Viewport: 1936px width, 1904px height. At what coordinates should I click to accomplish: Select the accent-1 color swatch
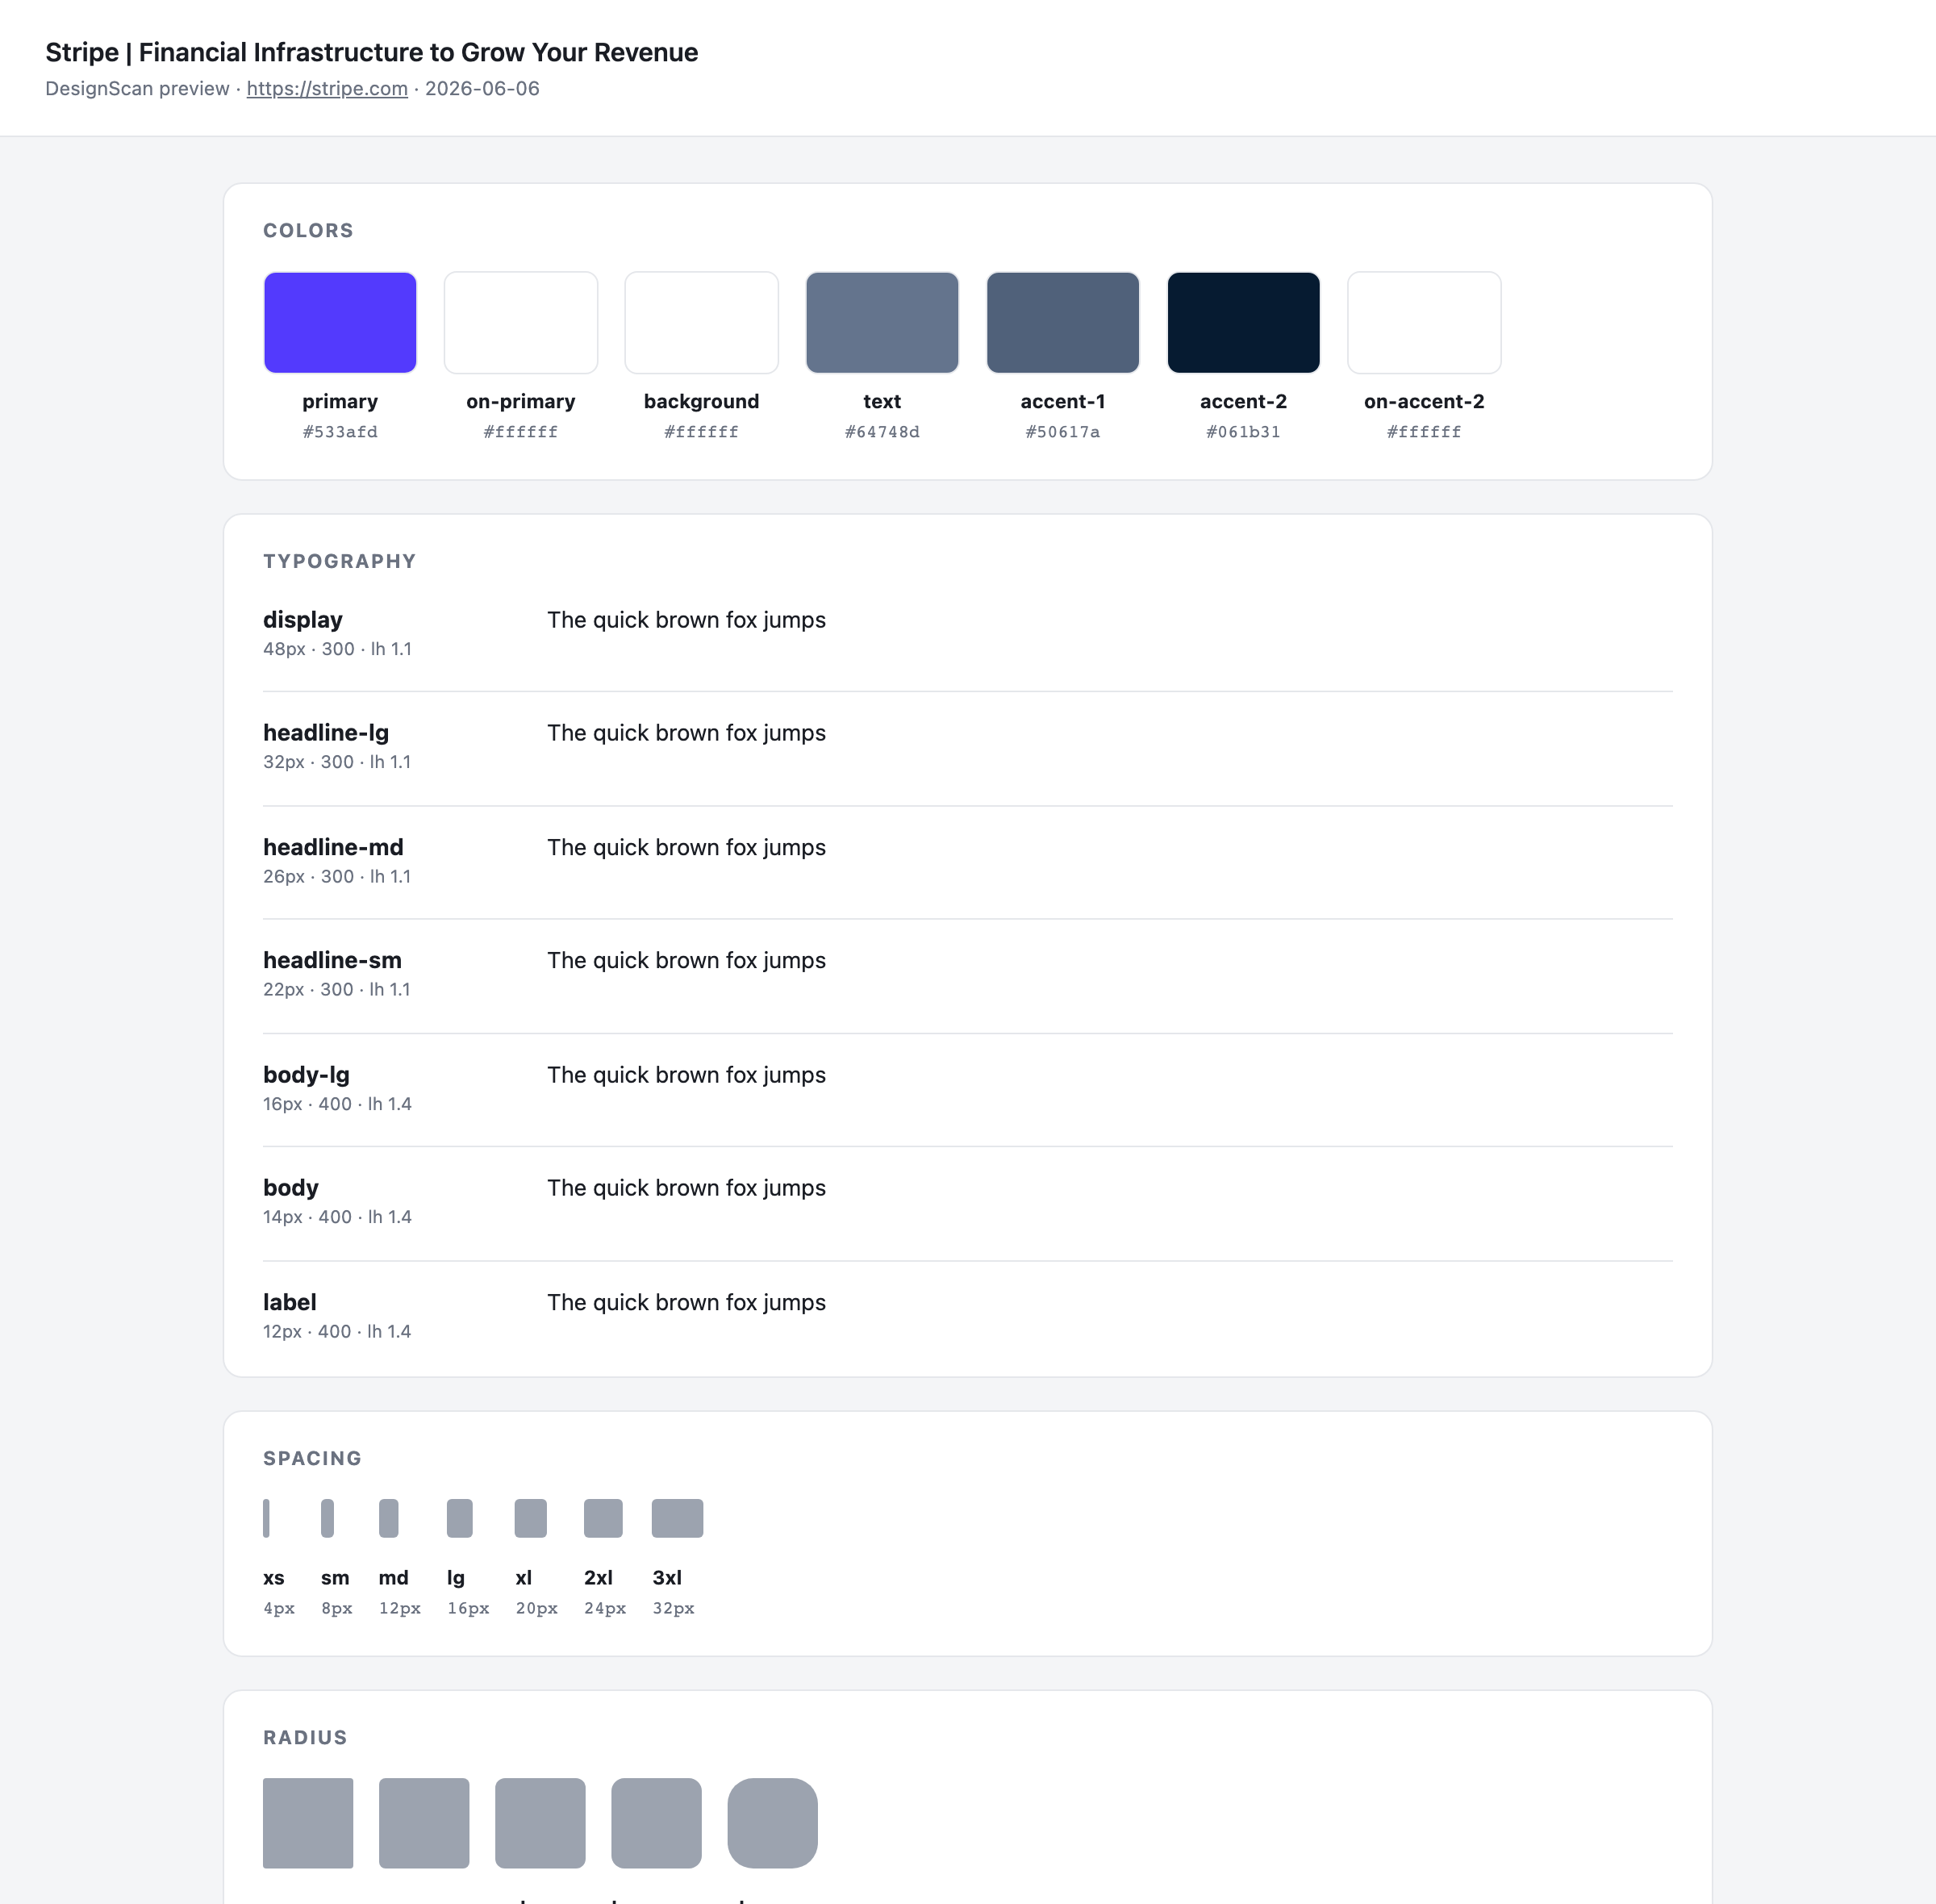click(1063, 322)
